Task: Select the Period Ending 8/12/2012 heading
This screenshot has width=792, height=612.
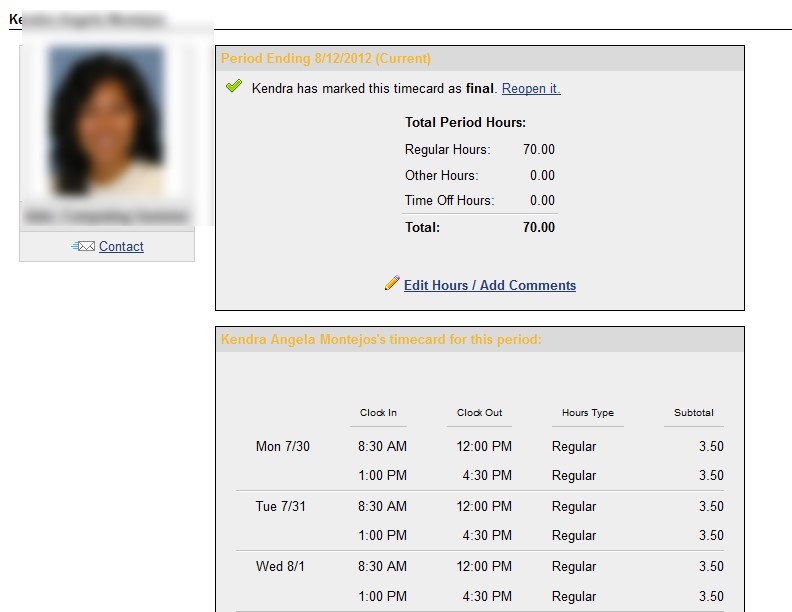Action: click(x=326, y=58)
